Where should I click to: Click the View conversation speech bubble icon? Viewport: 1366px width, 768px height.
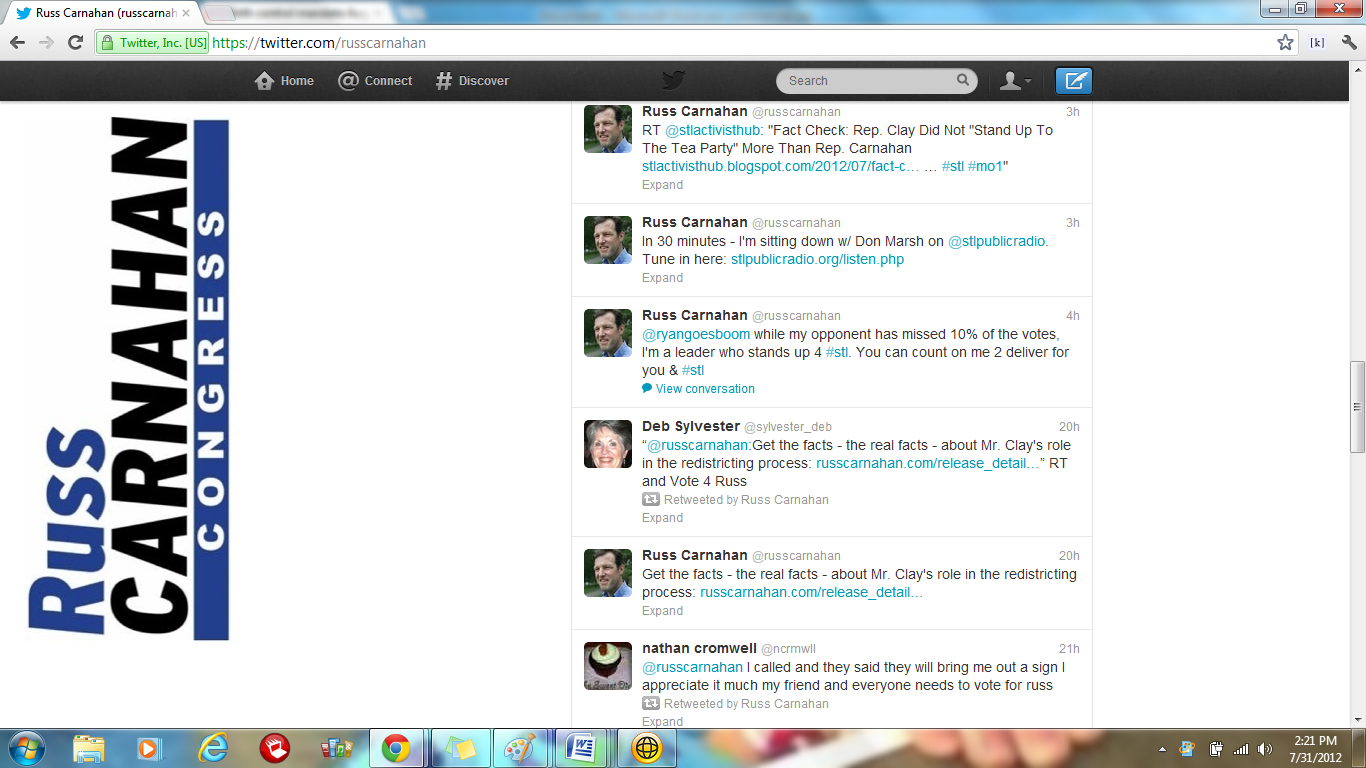pos(647,388)
